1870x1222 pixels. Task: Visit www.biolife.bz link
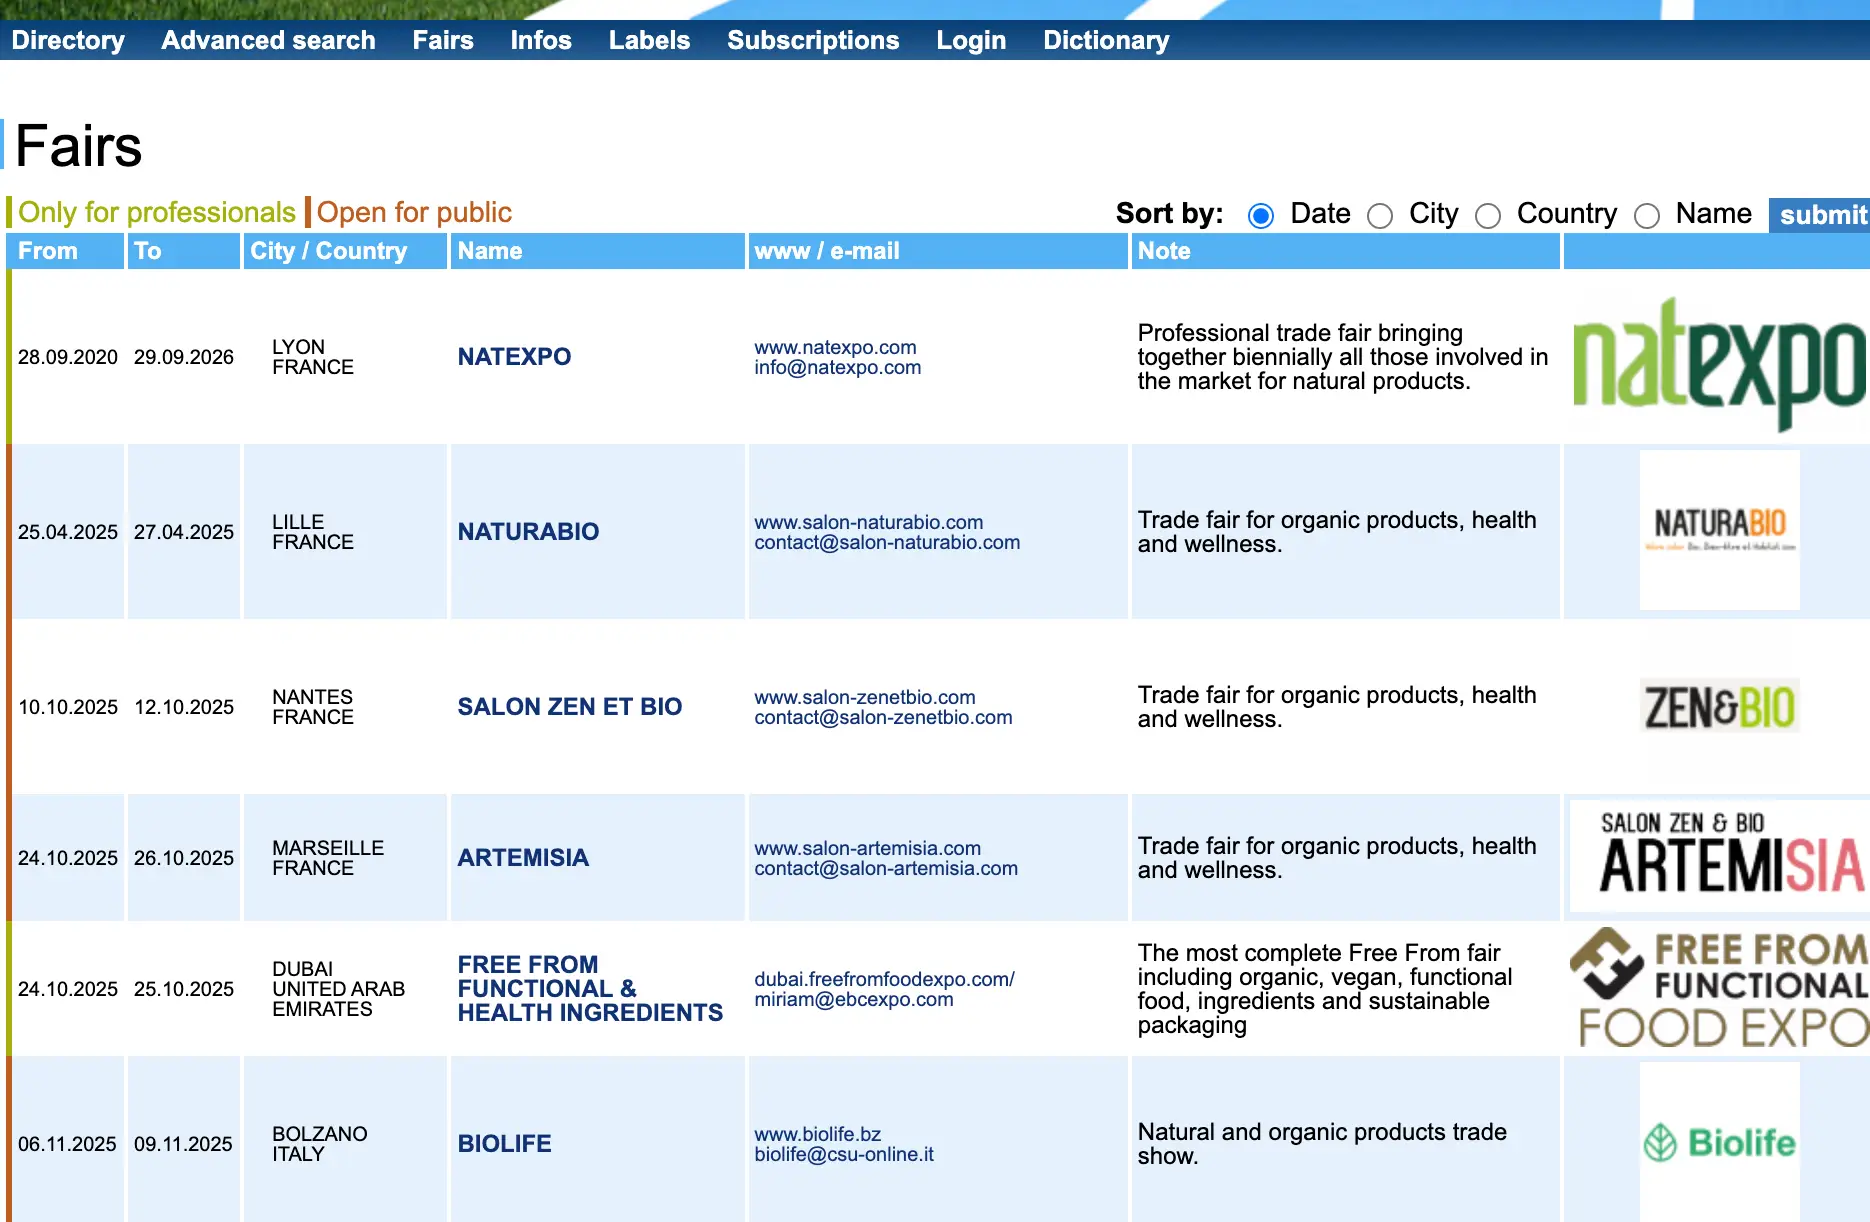click(x=817, y=1134)
